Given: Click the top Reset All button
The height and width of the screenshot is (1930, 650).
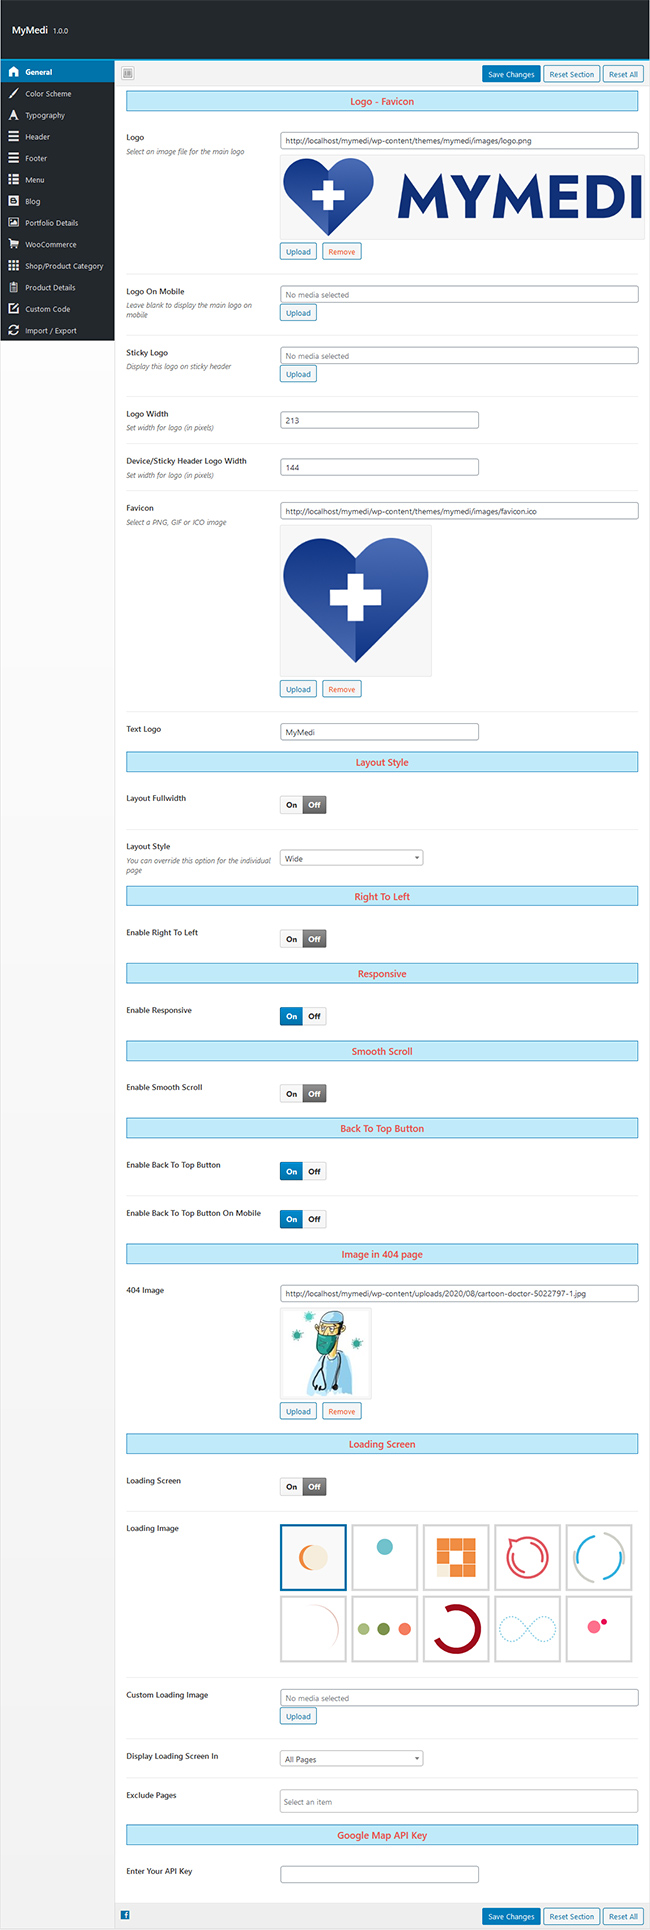Looking at the screenshot, I should point(623,74).
